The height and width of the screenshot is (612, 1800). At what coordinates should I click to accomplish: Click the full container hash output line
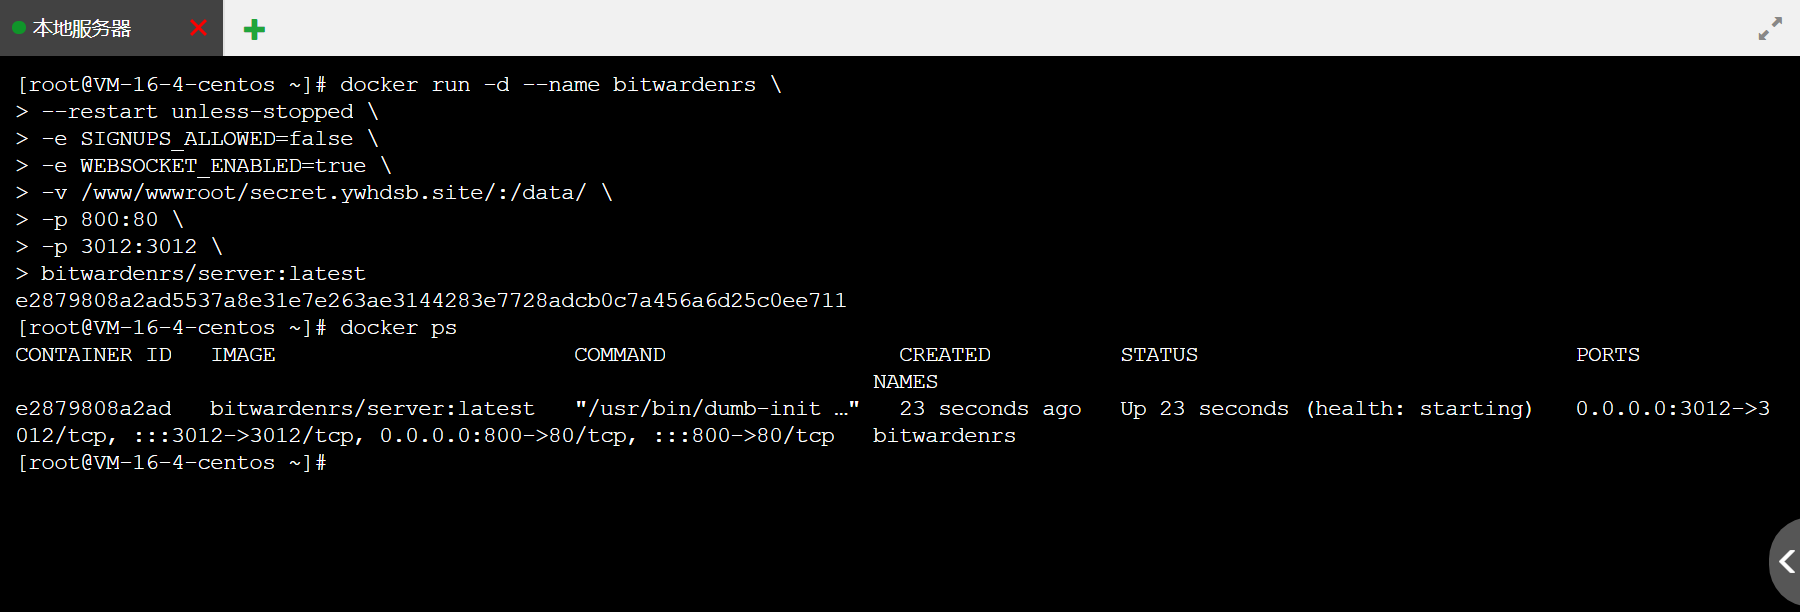pyautogui.click(x=431, y=301)
